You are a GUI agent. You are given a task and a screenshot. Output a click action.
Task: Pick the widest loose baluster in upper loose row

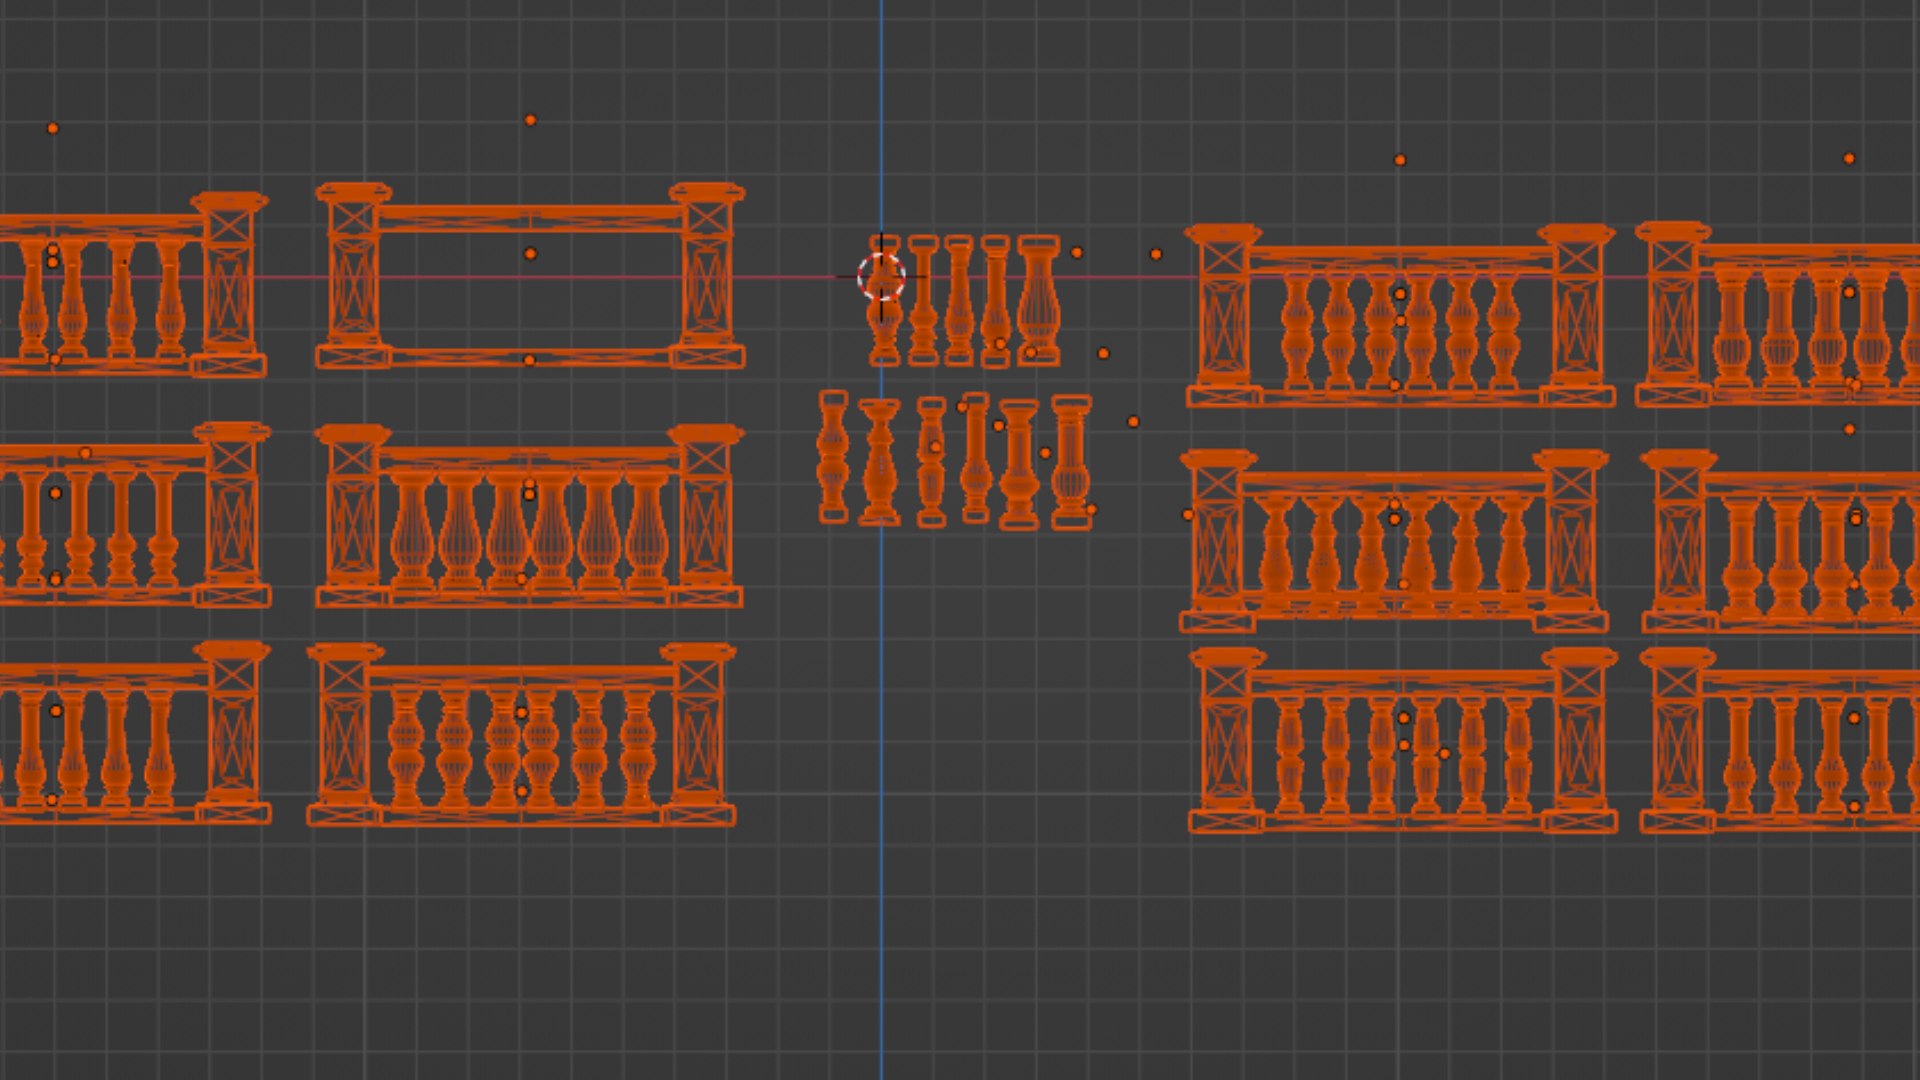pyautogui.click(x=1039, y=300)
